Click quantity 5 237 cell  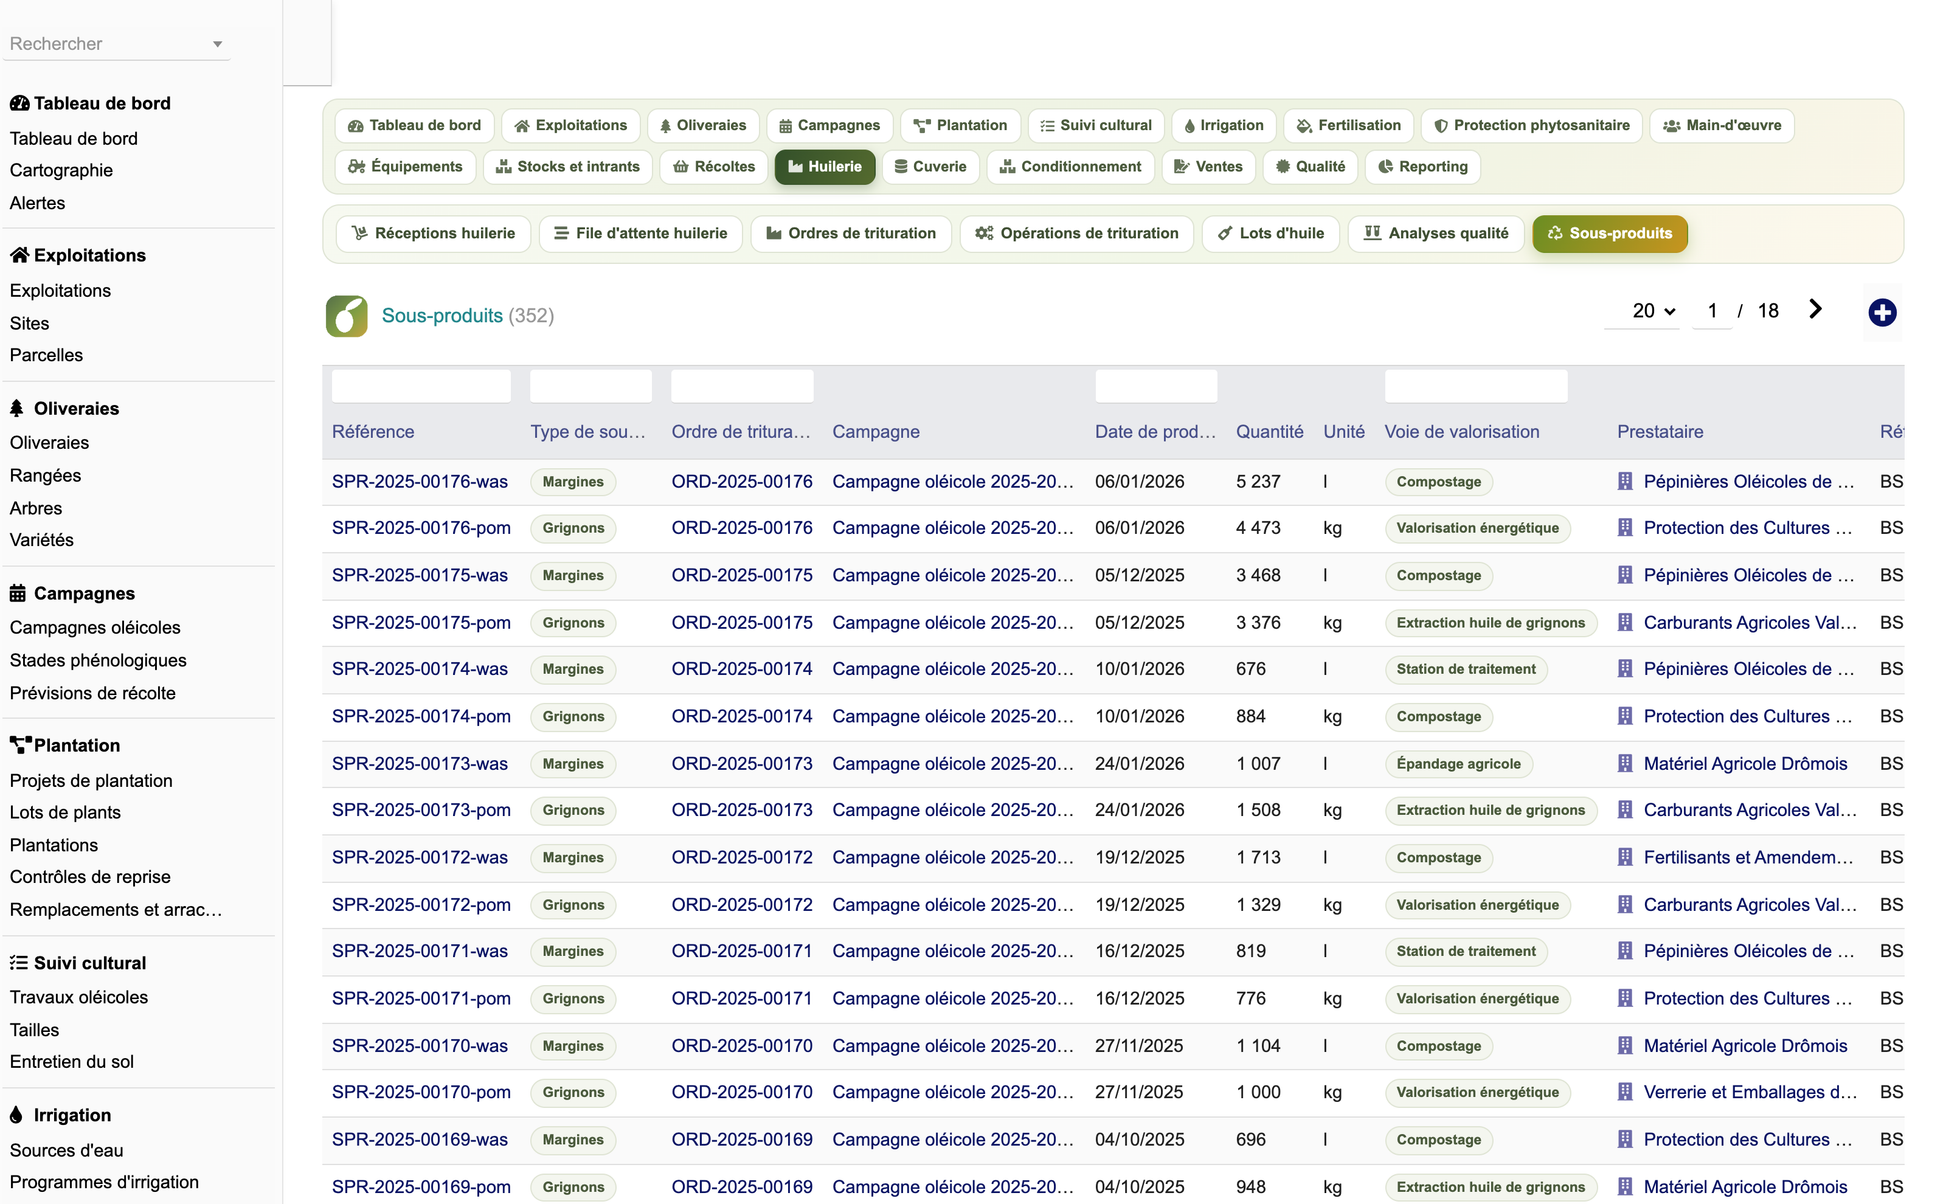1258,481
